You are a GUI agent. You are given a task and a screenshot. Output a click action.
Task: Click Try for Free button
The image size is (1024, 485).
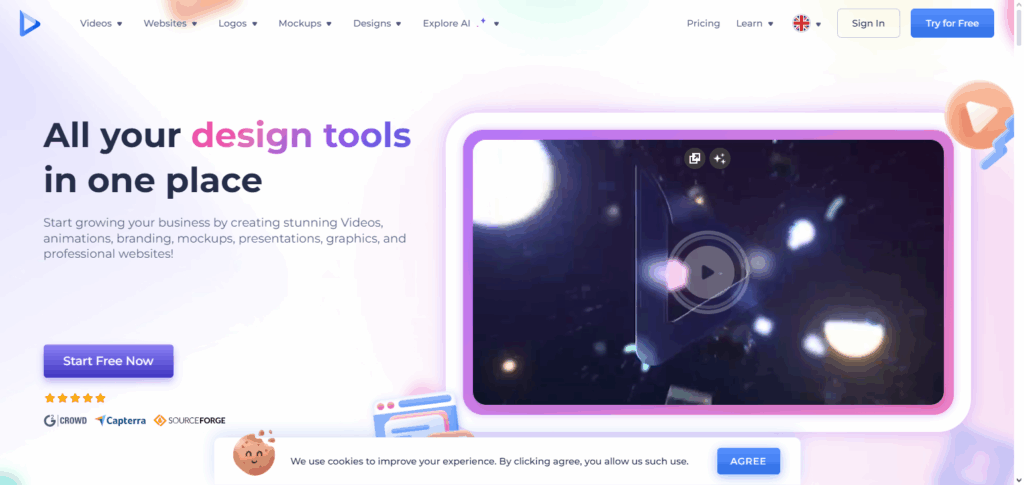coord(952,23)
